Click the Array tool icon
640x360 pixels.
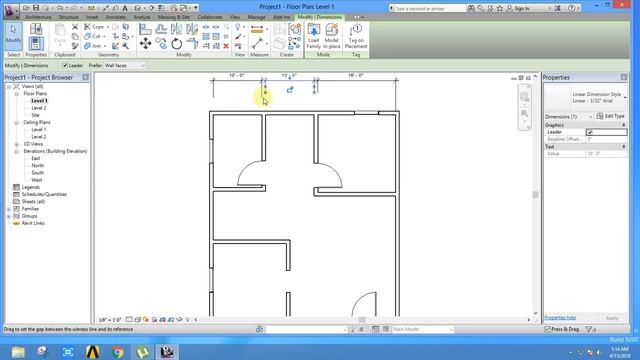pyautogui.click(x=206, y=36)
